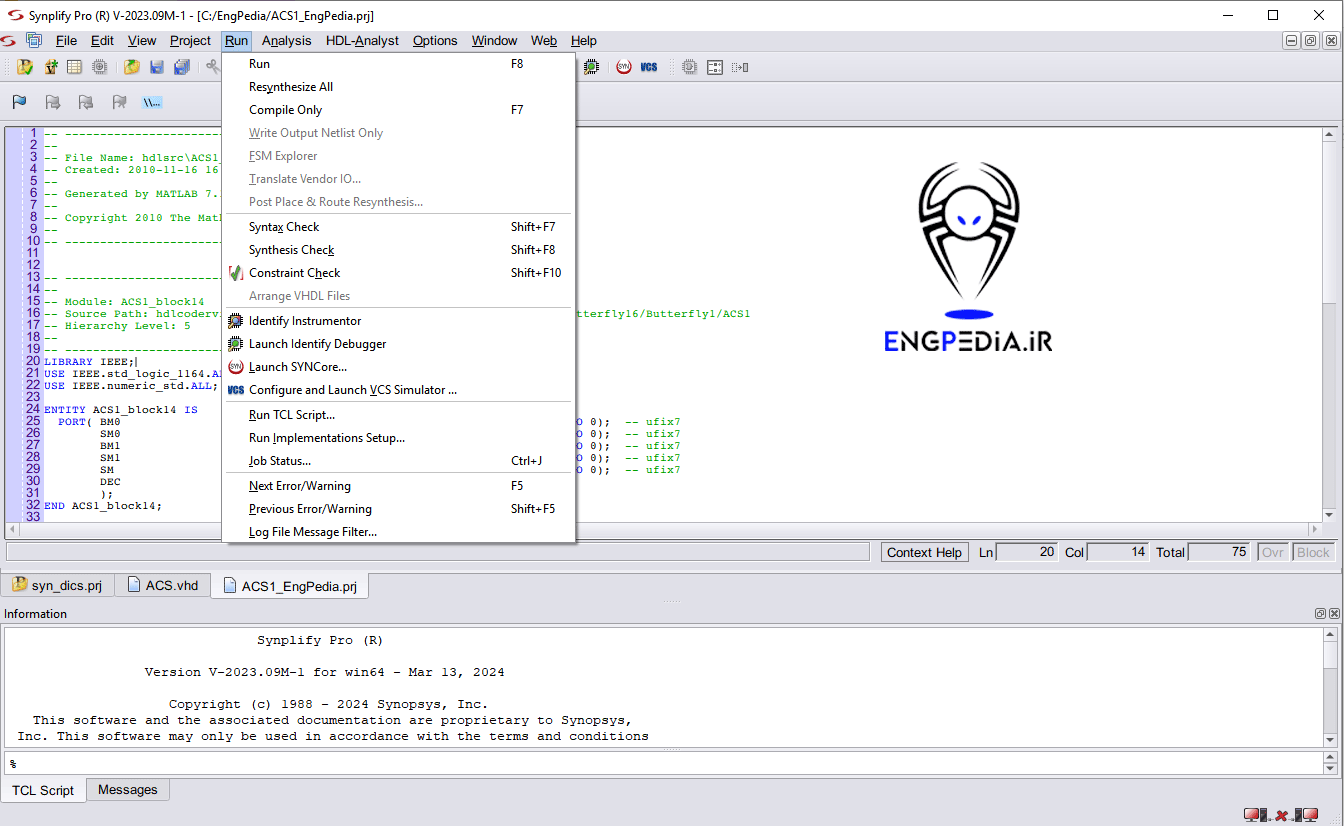Click the gray flag icon next to blue flag
The width and height of the screenshot is (1344, 826).
pyautogui.click(x=53, y=102)
